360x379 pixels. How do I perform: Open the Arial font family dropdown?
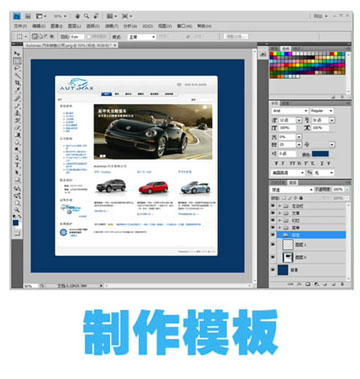click(290, 111)
